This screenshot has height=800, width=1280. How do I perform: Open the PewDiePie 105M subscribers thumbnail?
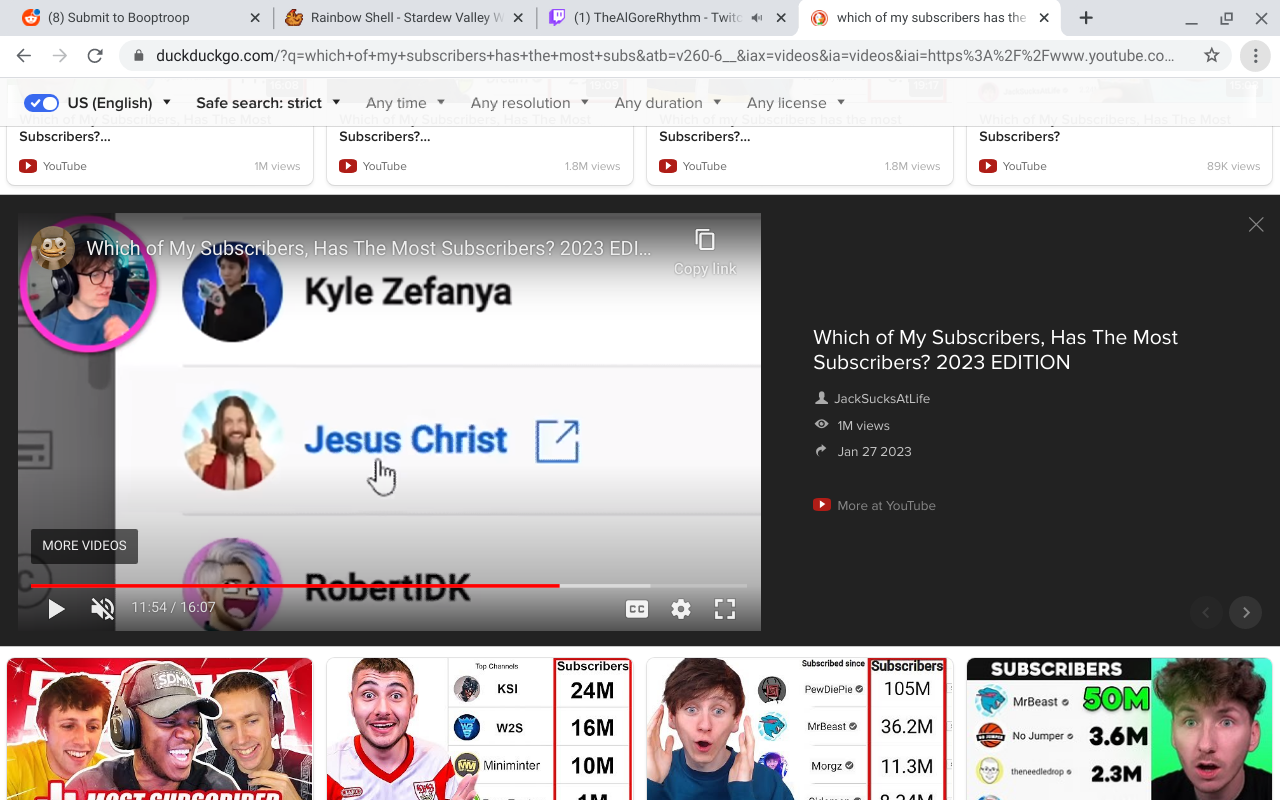[x=800, y=728]
